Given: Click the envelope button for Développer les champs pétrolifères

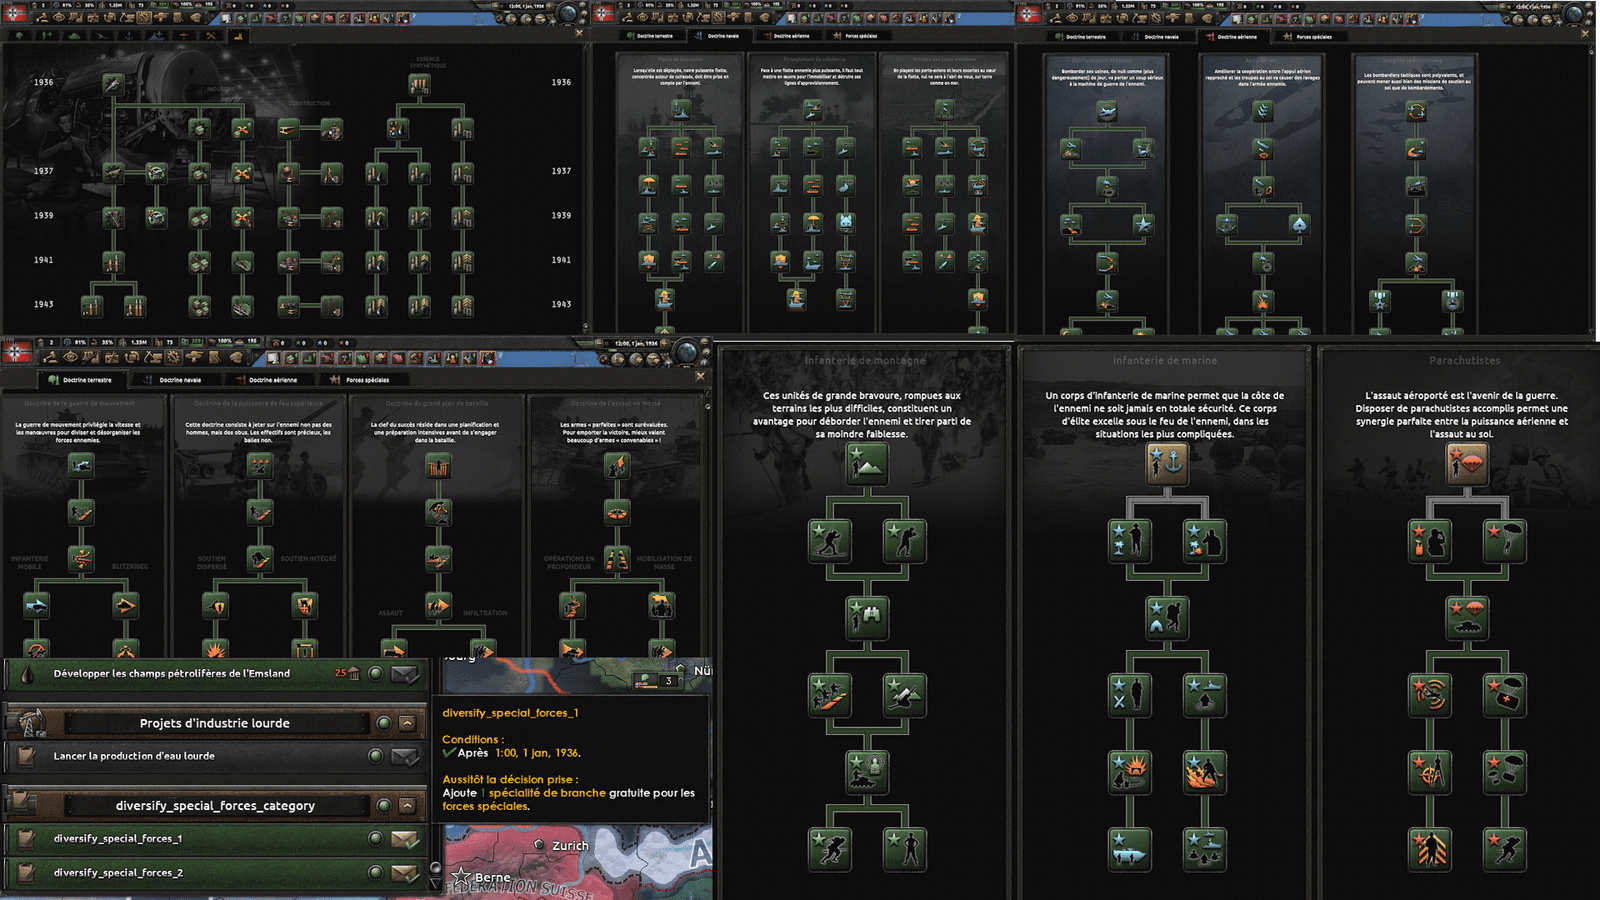Looking at the screenshot, I should (x=405, y=674).
